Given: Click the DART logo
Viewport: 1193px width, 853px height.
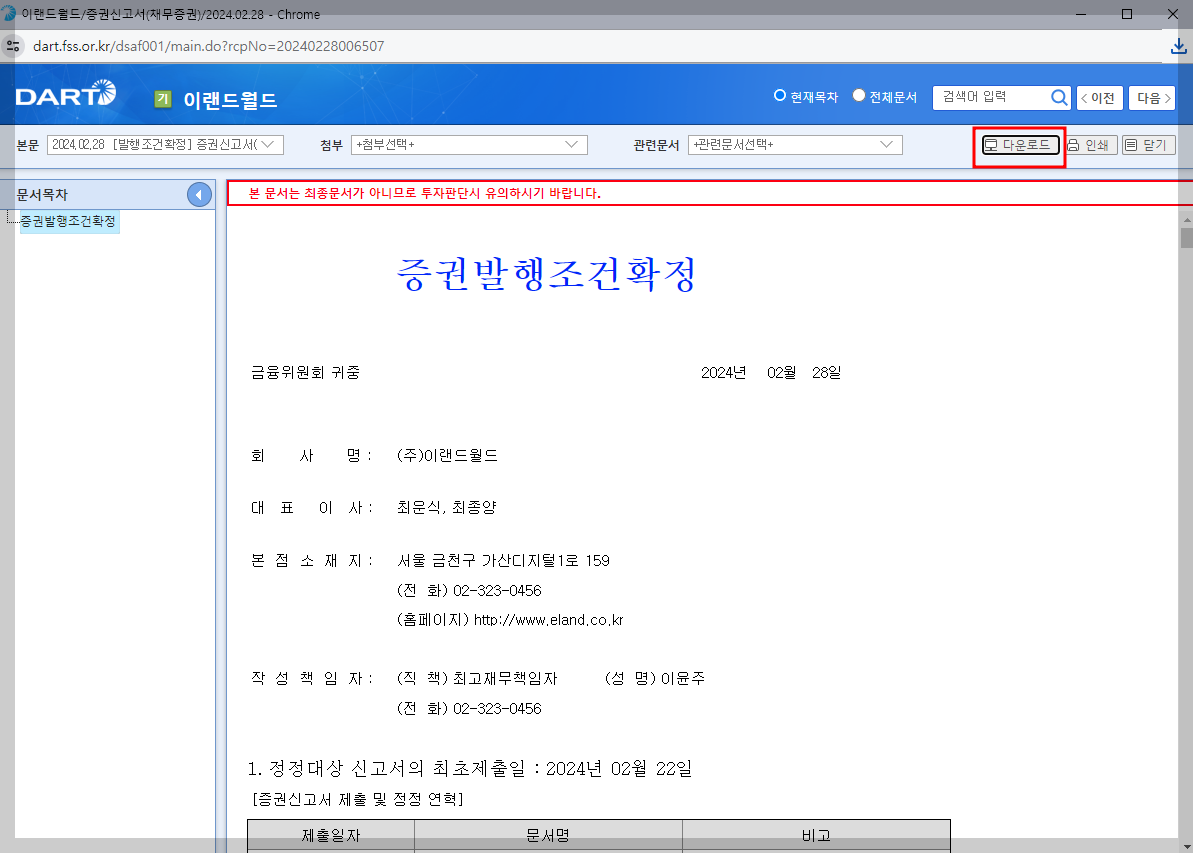Looking at the screenshot, I should pos(65,94).
